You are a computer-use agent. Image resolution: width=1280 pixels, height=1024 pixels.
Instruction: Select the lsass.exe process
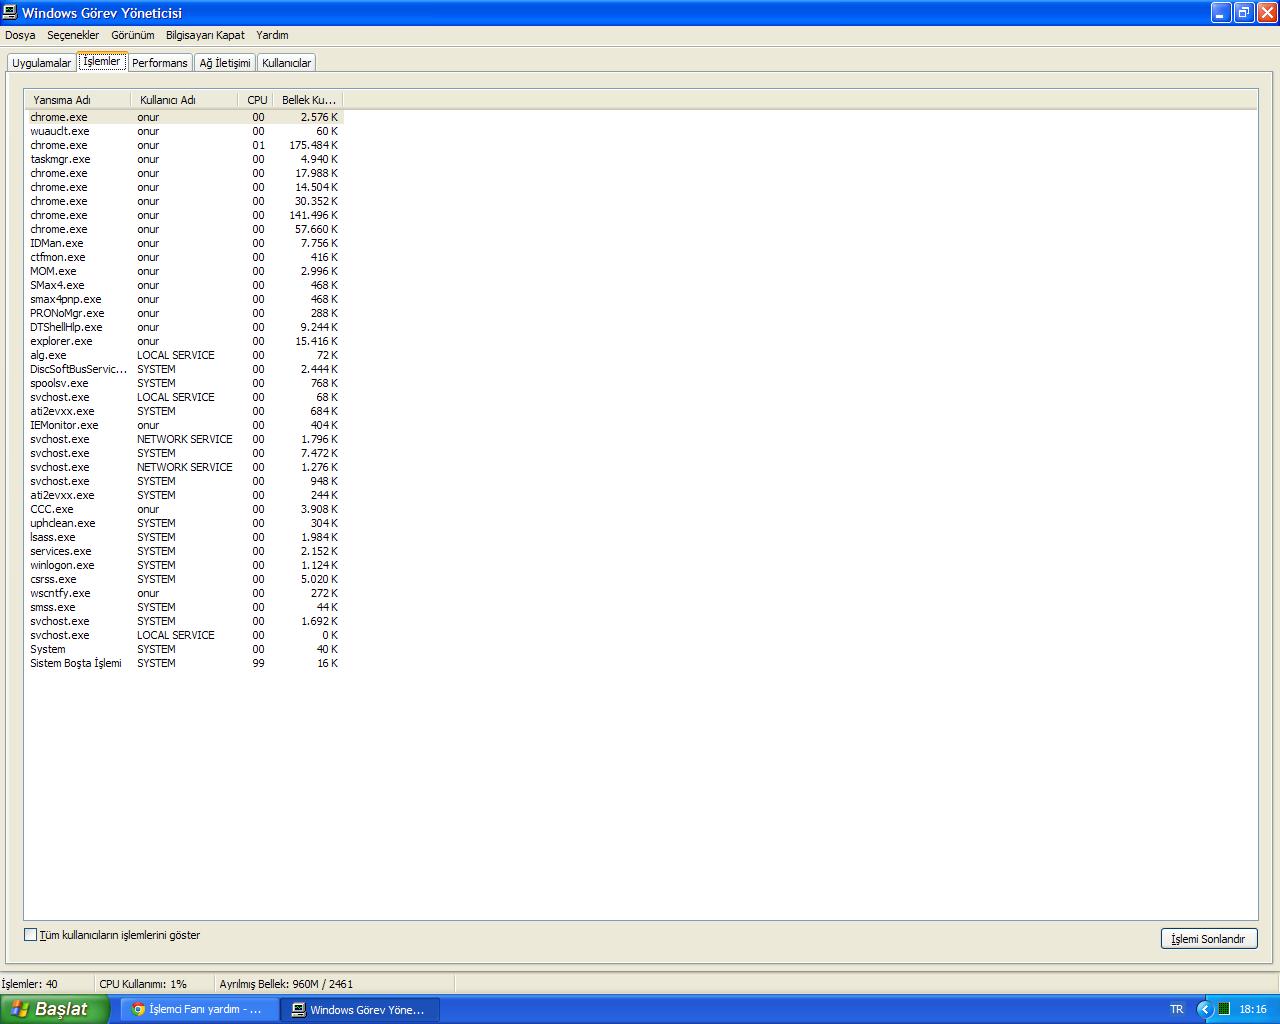point(184,537)
